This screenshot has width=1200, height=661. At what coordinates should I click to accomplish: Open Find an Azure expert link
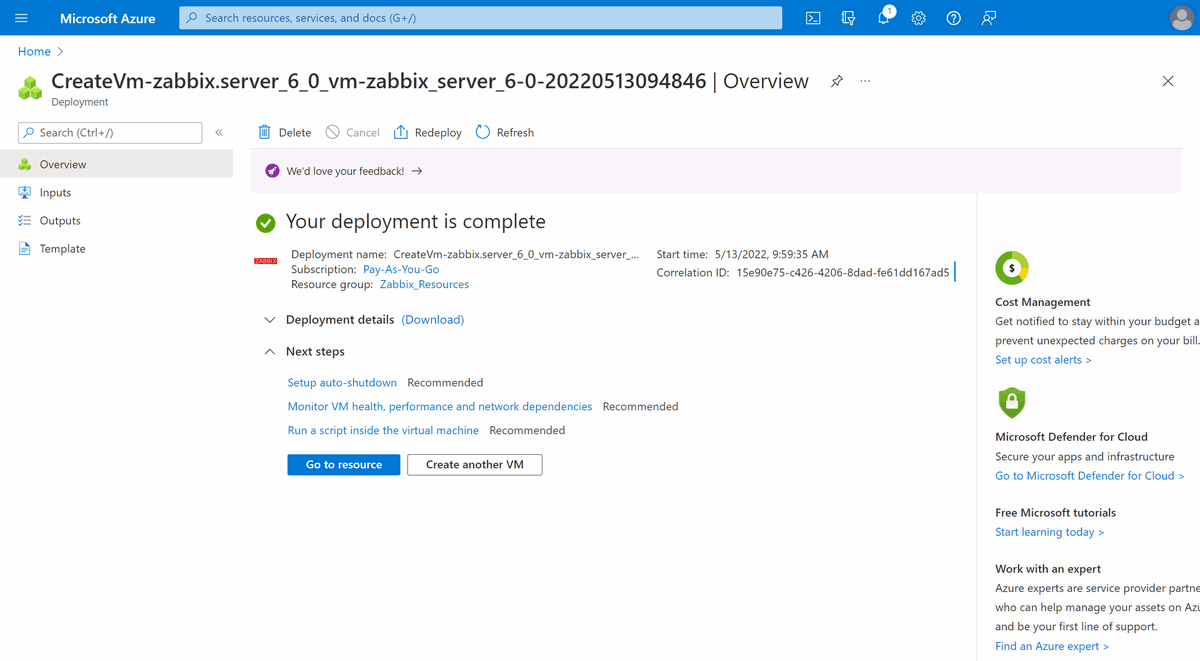[x=1052, y=646]
